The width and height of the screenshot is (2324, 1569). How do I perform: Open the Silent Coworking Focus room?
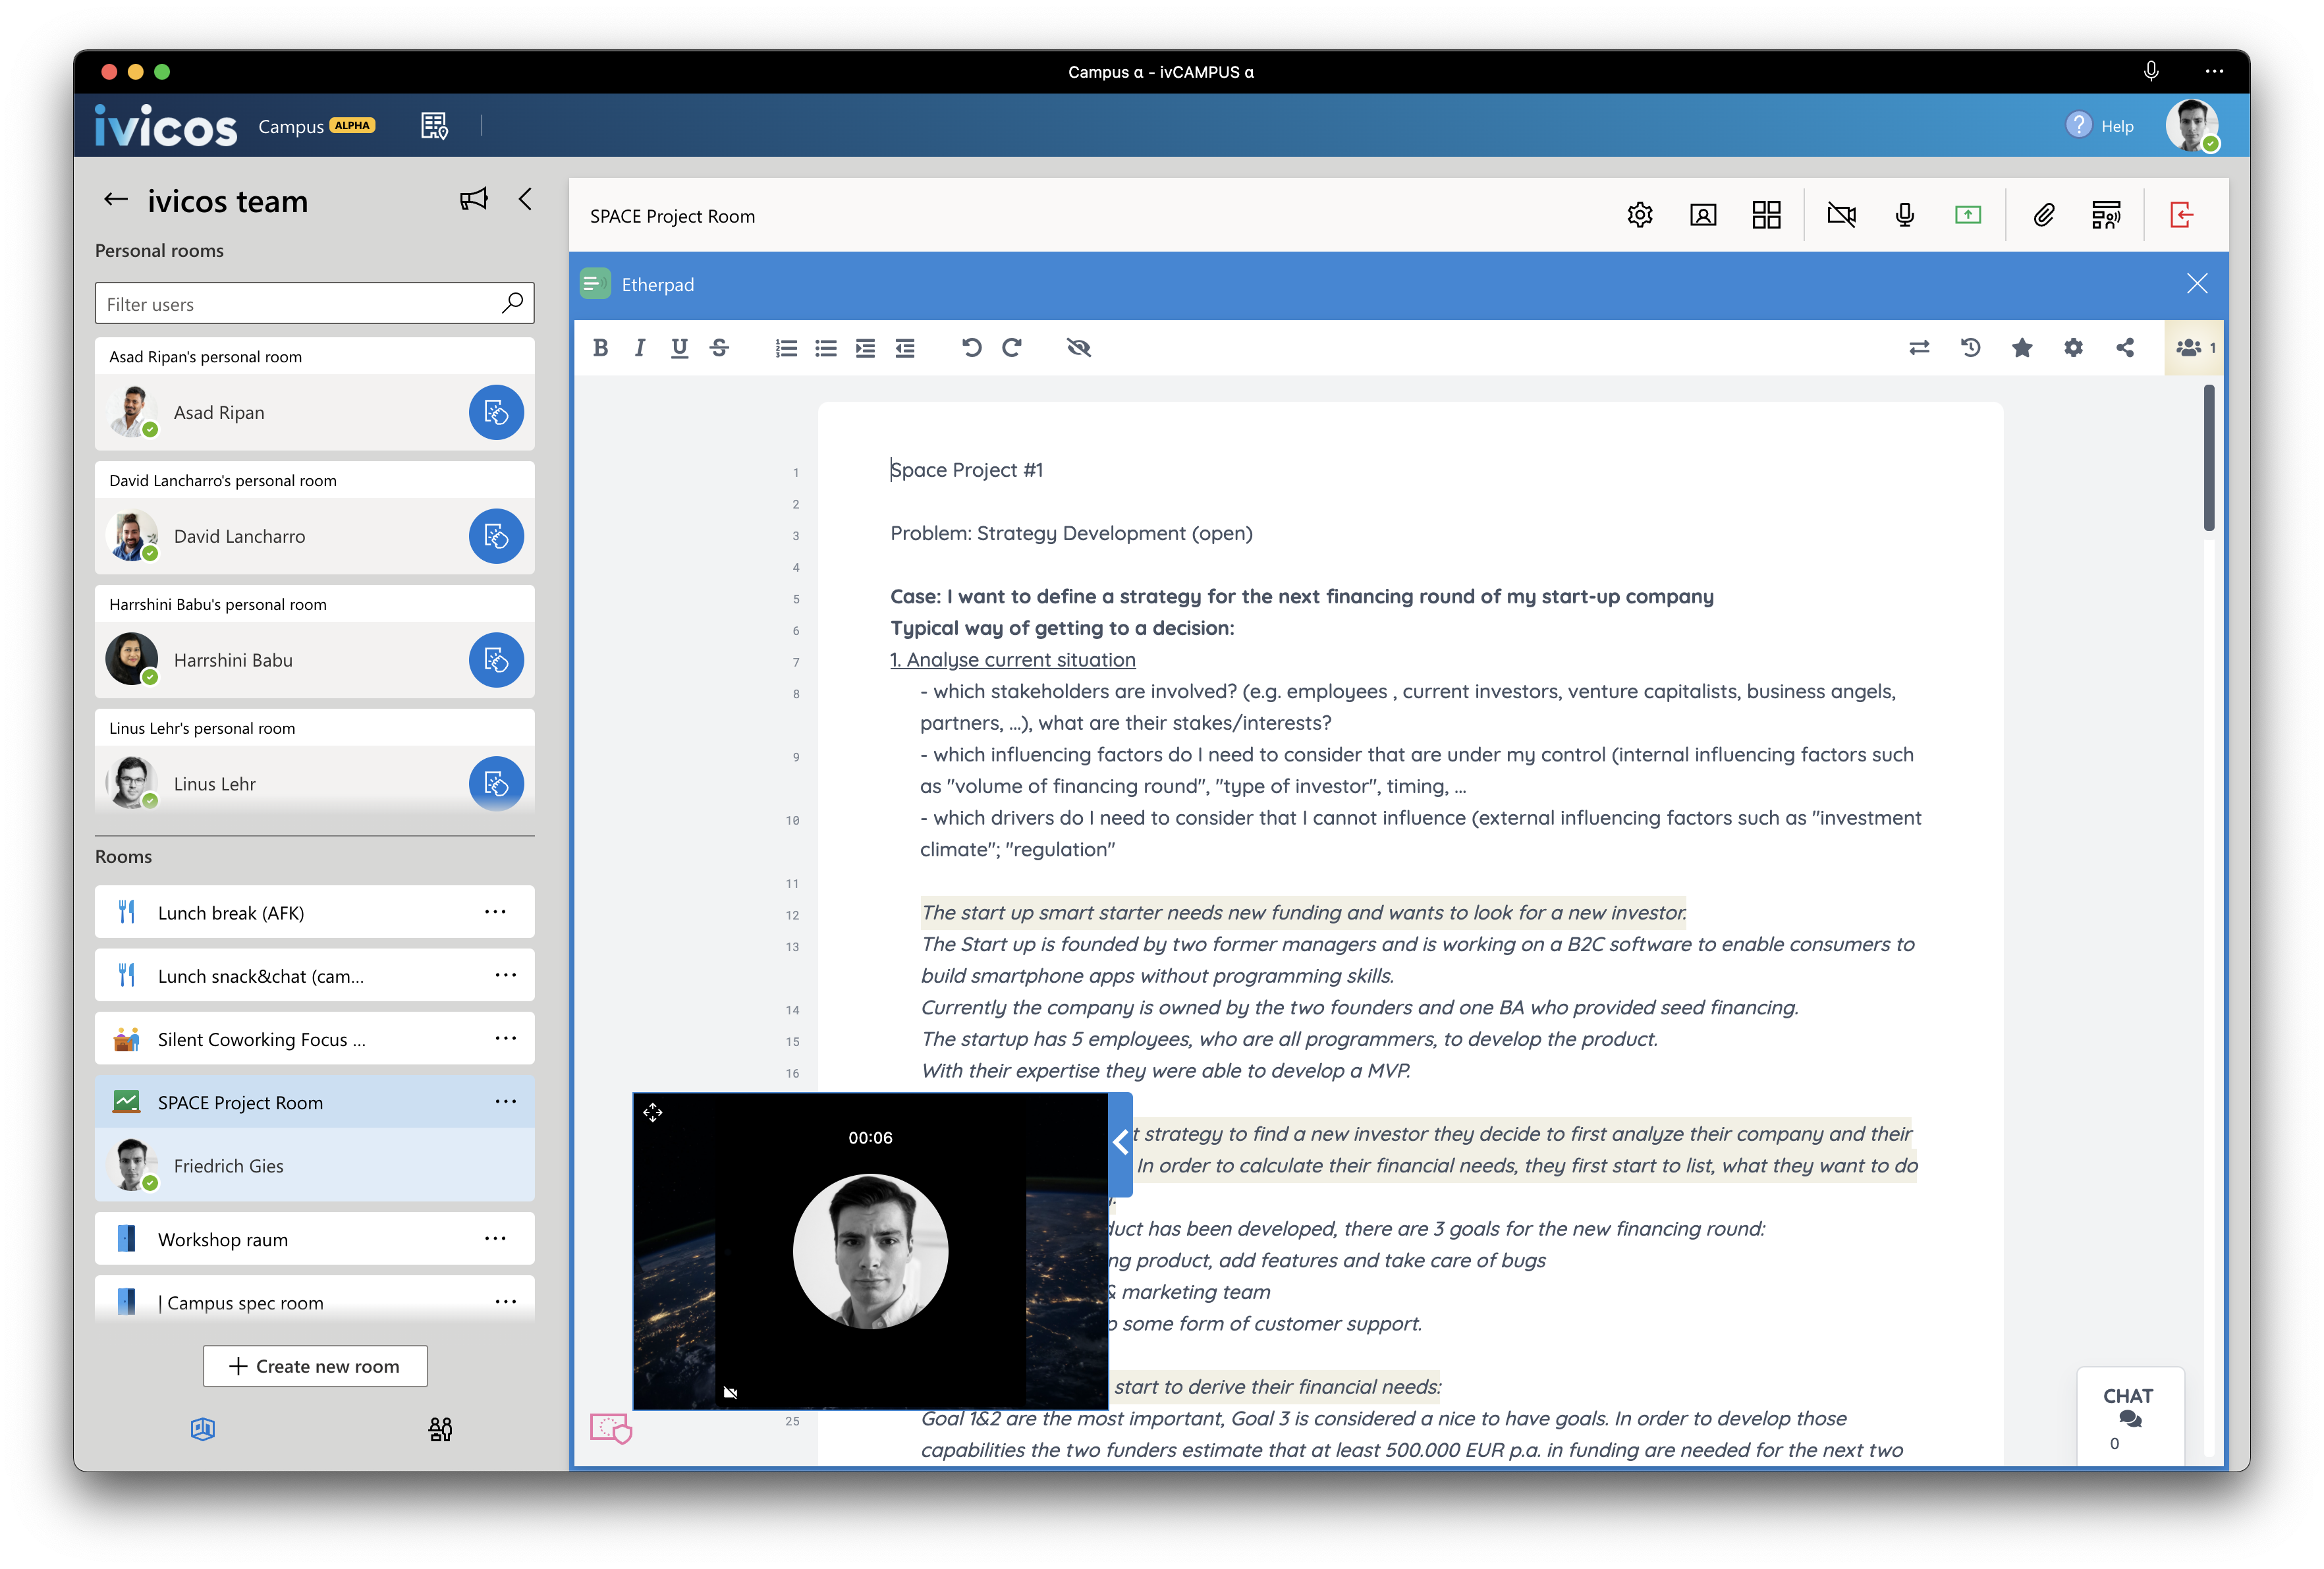pyautogui.click(x=261, y=1039)
